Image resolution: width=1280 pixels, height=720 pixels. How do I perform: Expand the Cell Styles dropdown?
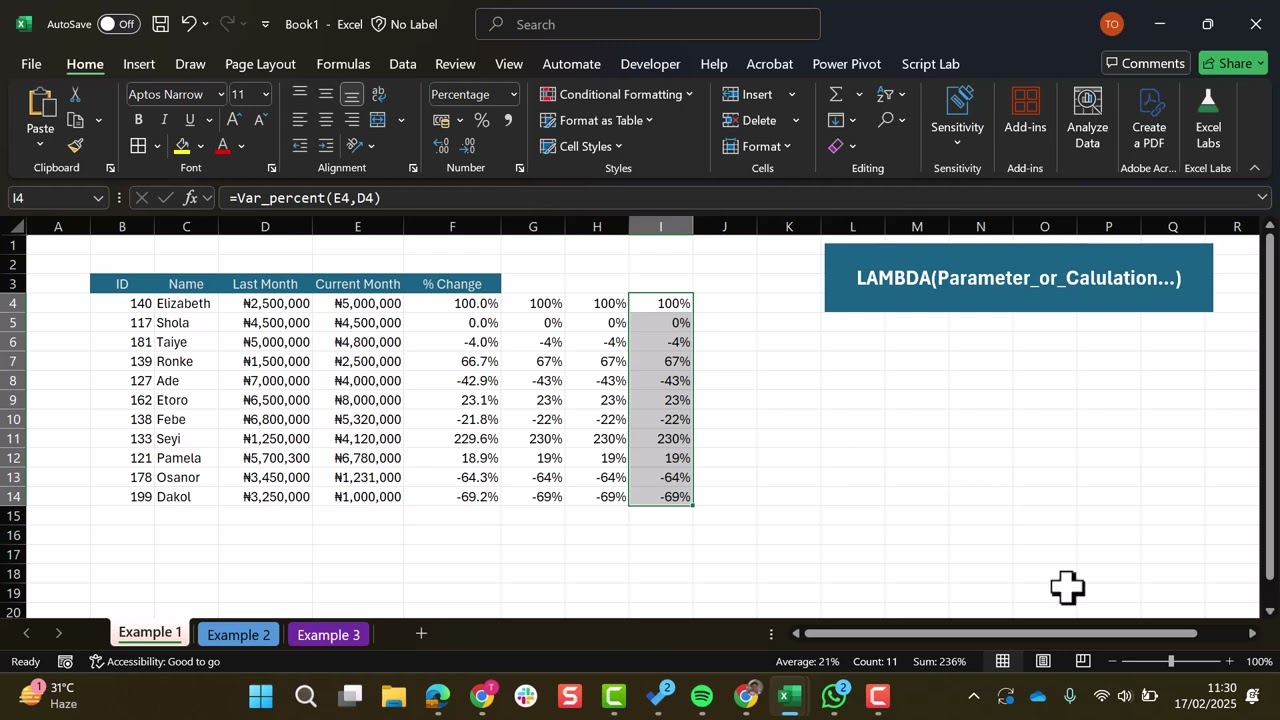tap(580, 146)
